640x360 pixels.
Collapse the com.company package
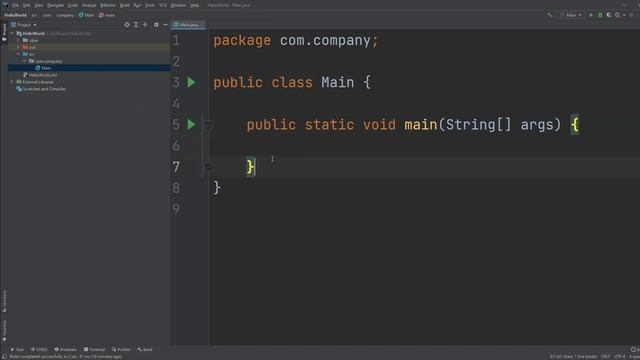pyautogui.click(x=24, y=61)
